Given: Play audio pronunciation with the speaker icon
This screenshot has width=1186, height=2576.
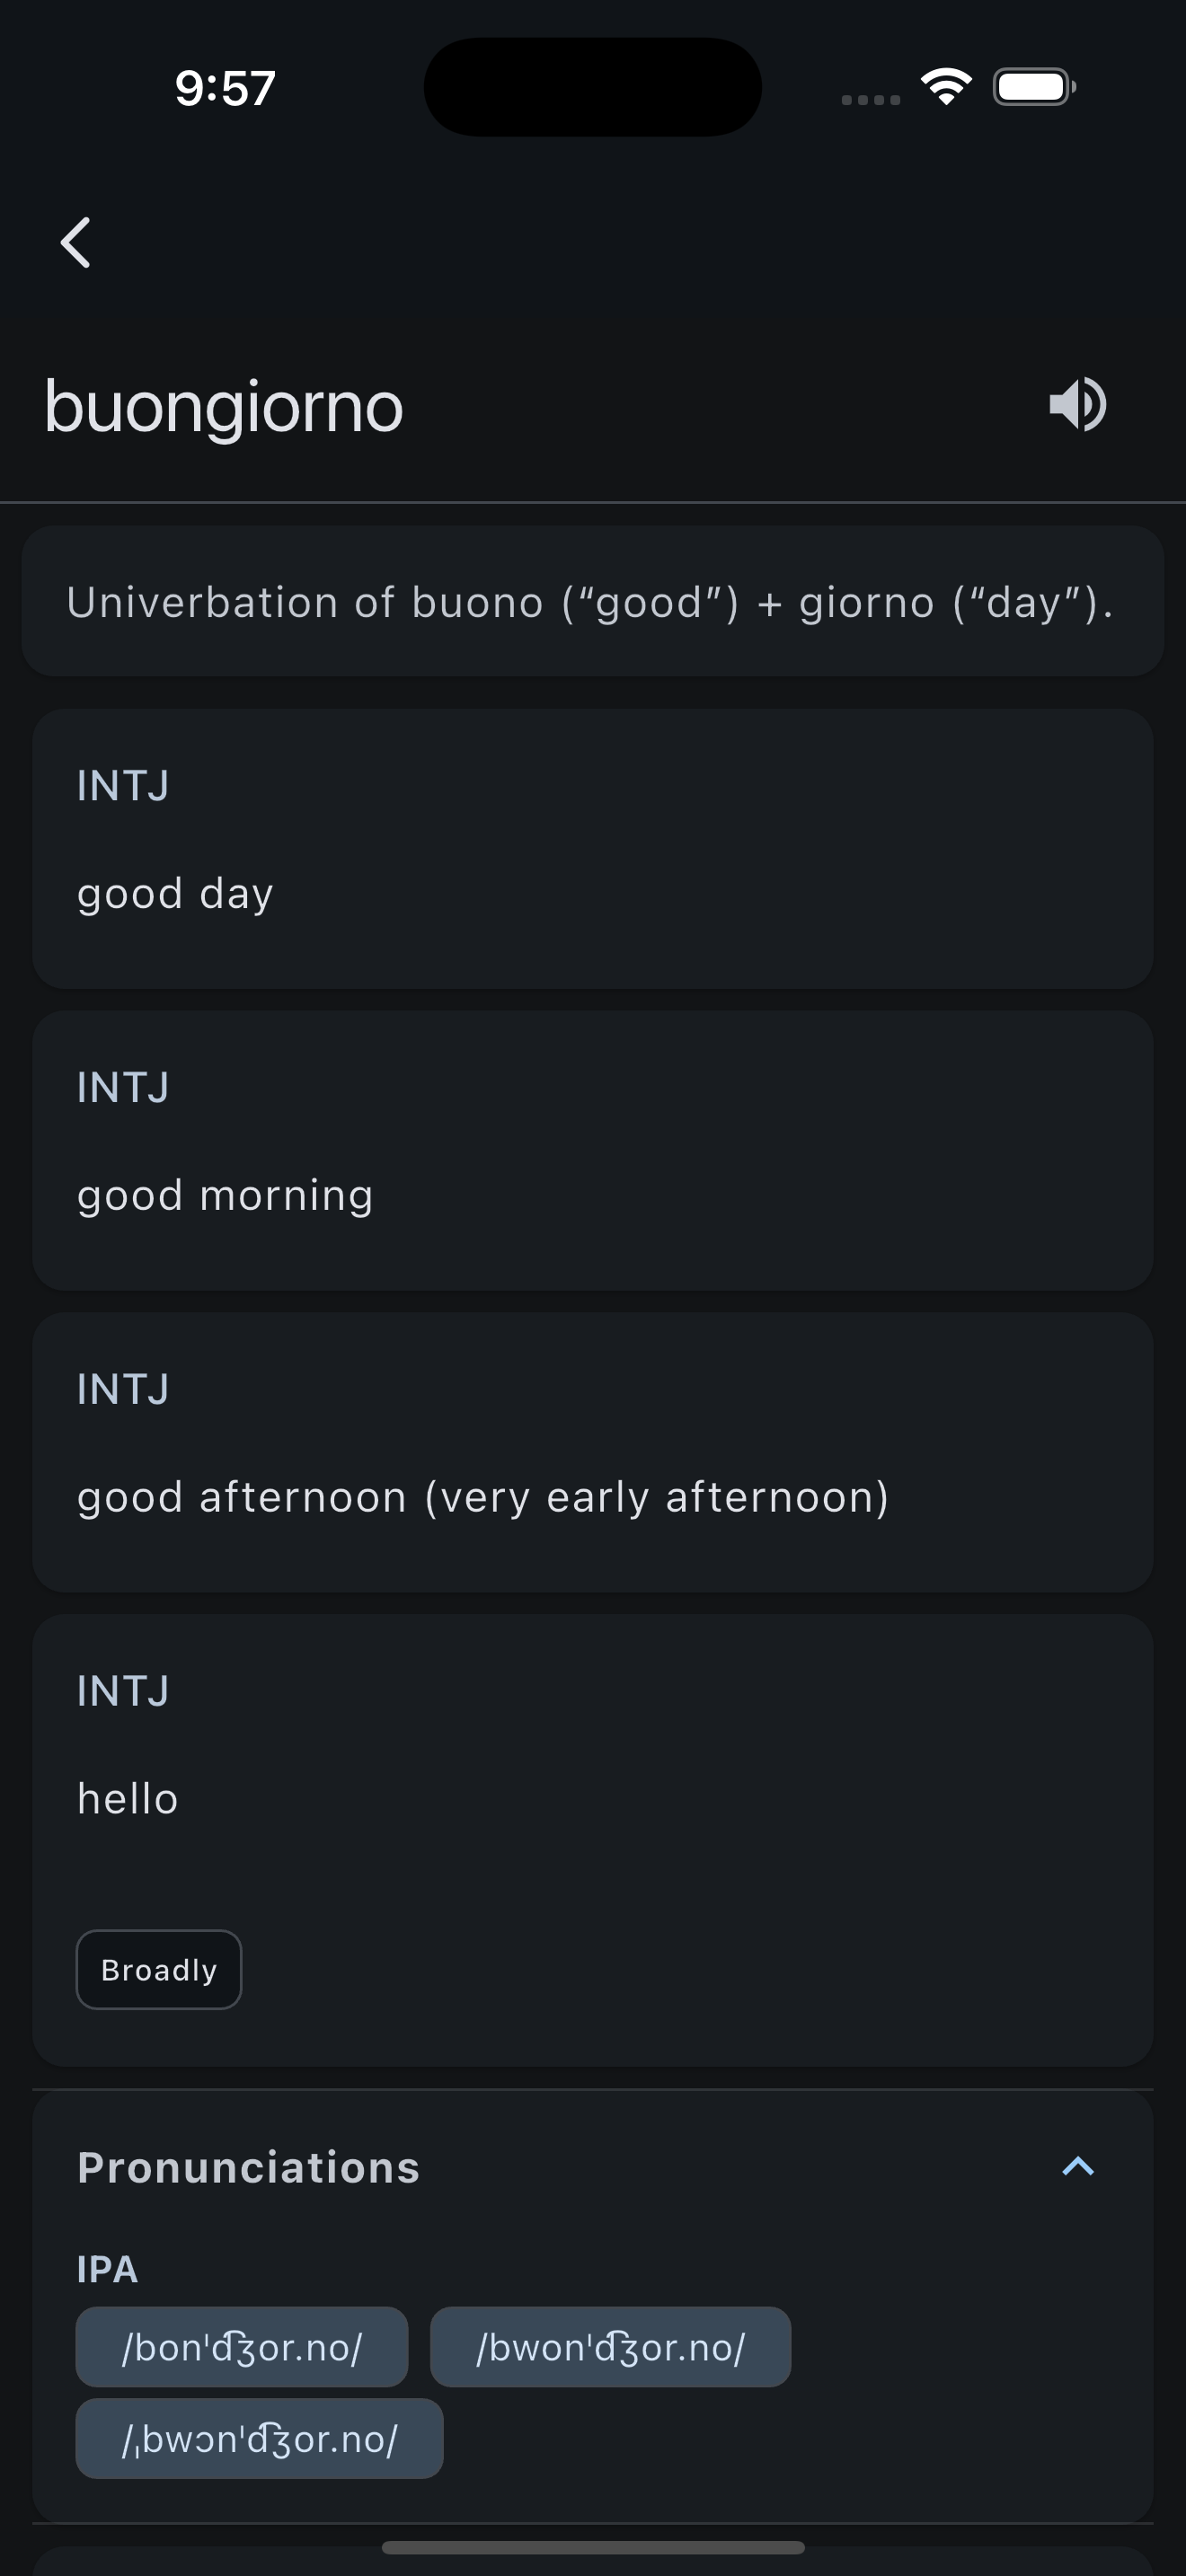Looking at the screenshot, I should coord(1077,405).
